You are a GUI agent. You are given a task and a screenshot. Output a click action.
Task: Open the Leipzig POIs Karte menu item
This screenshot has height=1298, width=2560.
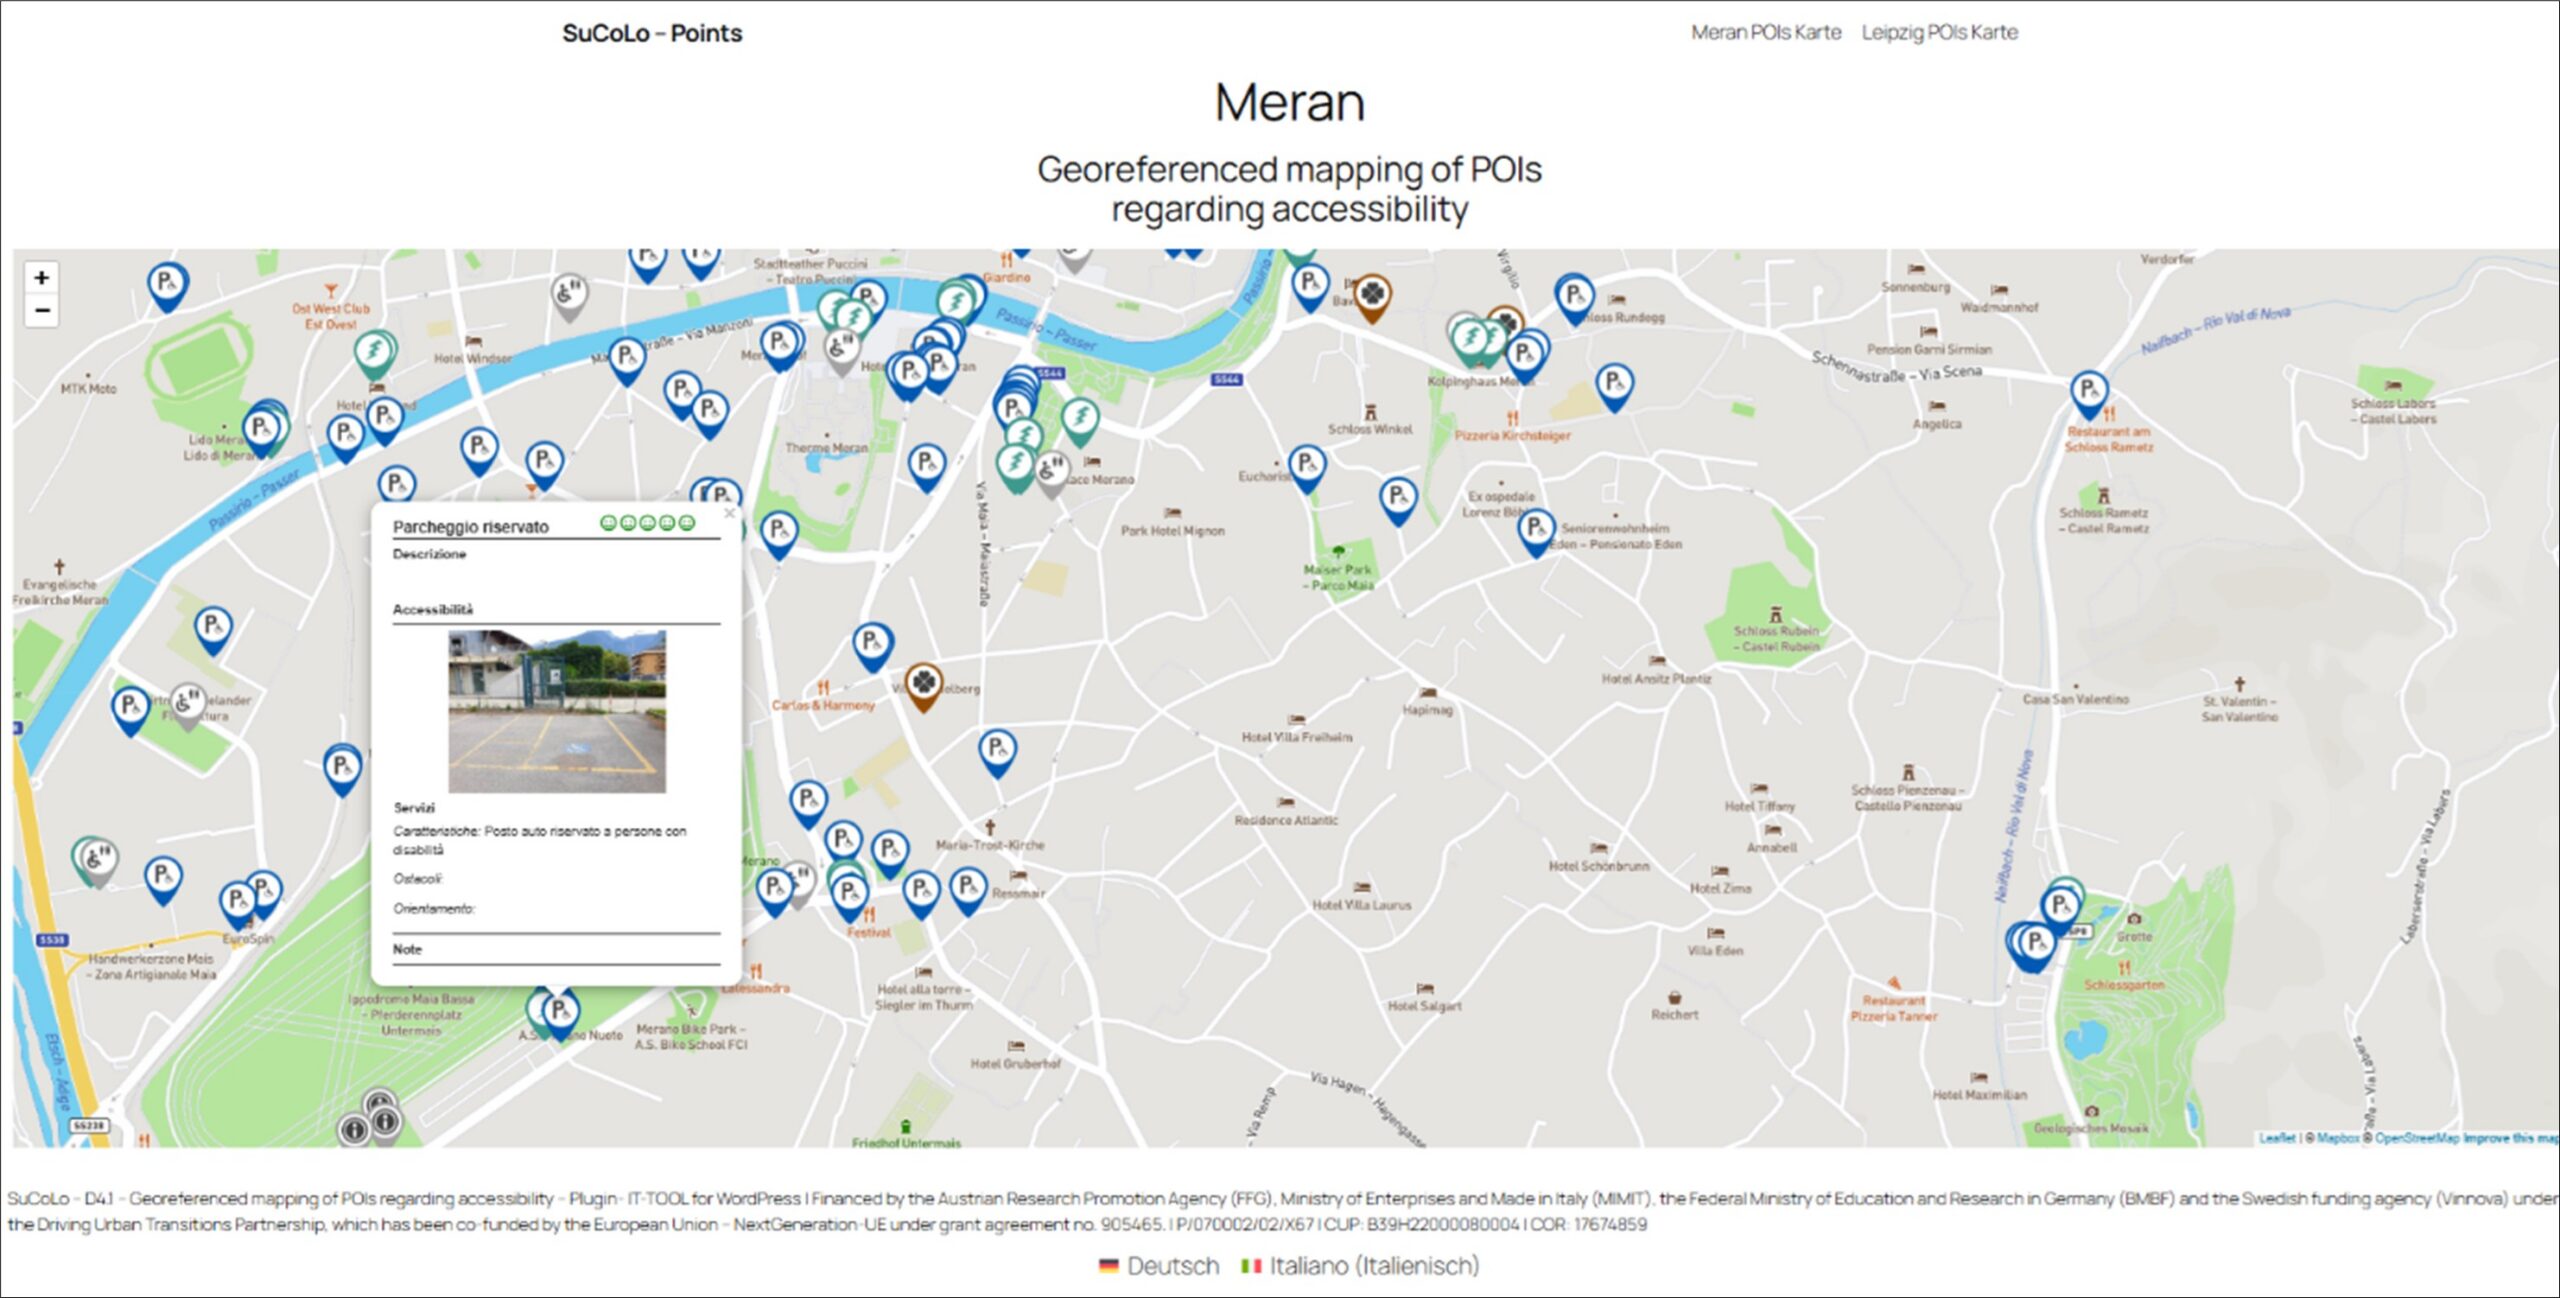pyautogui.click(x=1939, y=32)
